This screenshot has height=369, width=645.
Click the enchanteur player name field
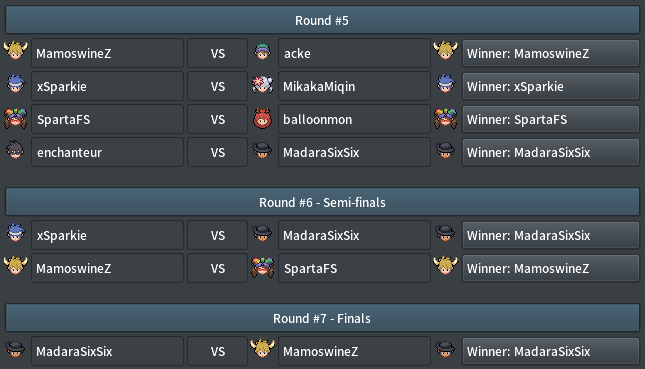coord(107,152)
